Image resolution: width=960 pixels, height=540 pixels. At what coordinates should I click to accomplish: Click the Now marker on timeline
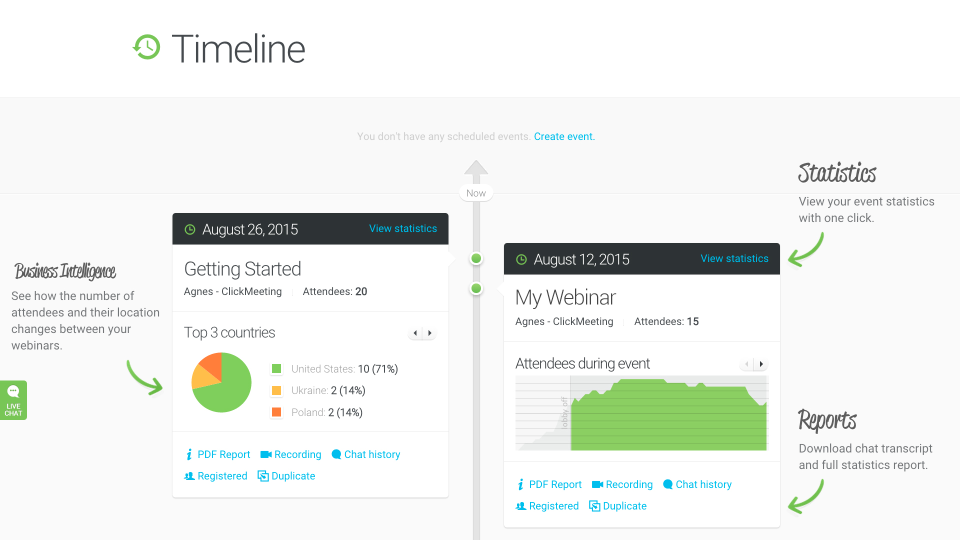(x=476, y=193)
